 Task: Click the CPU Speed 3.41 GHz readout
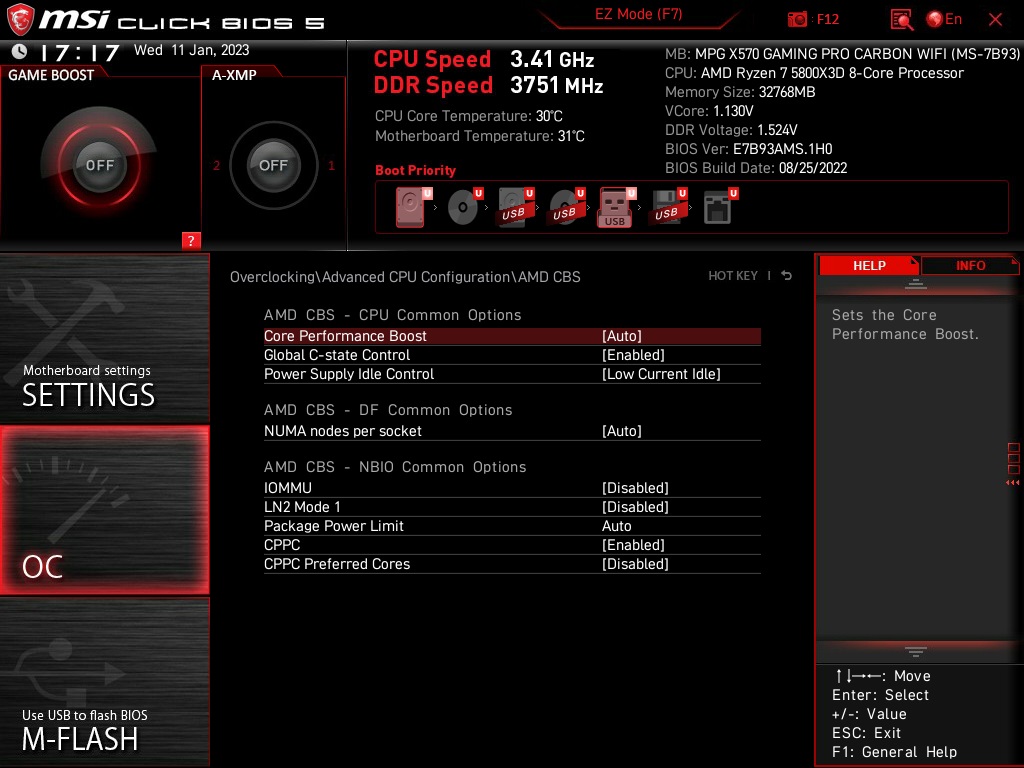click(484, 59)
